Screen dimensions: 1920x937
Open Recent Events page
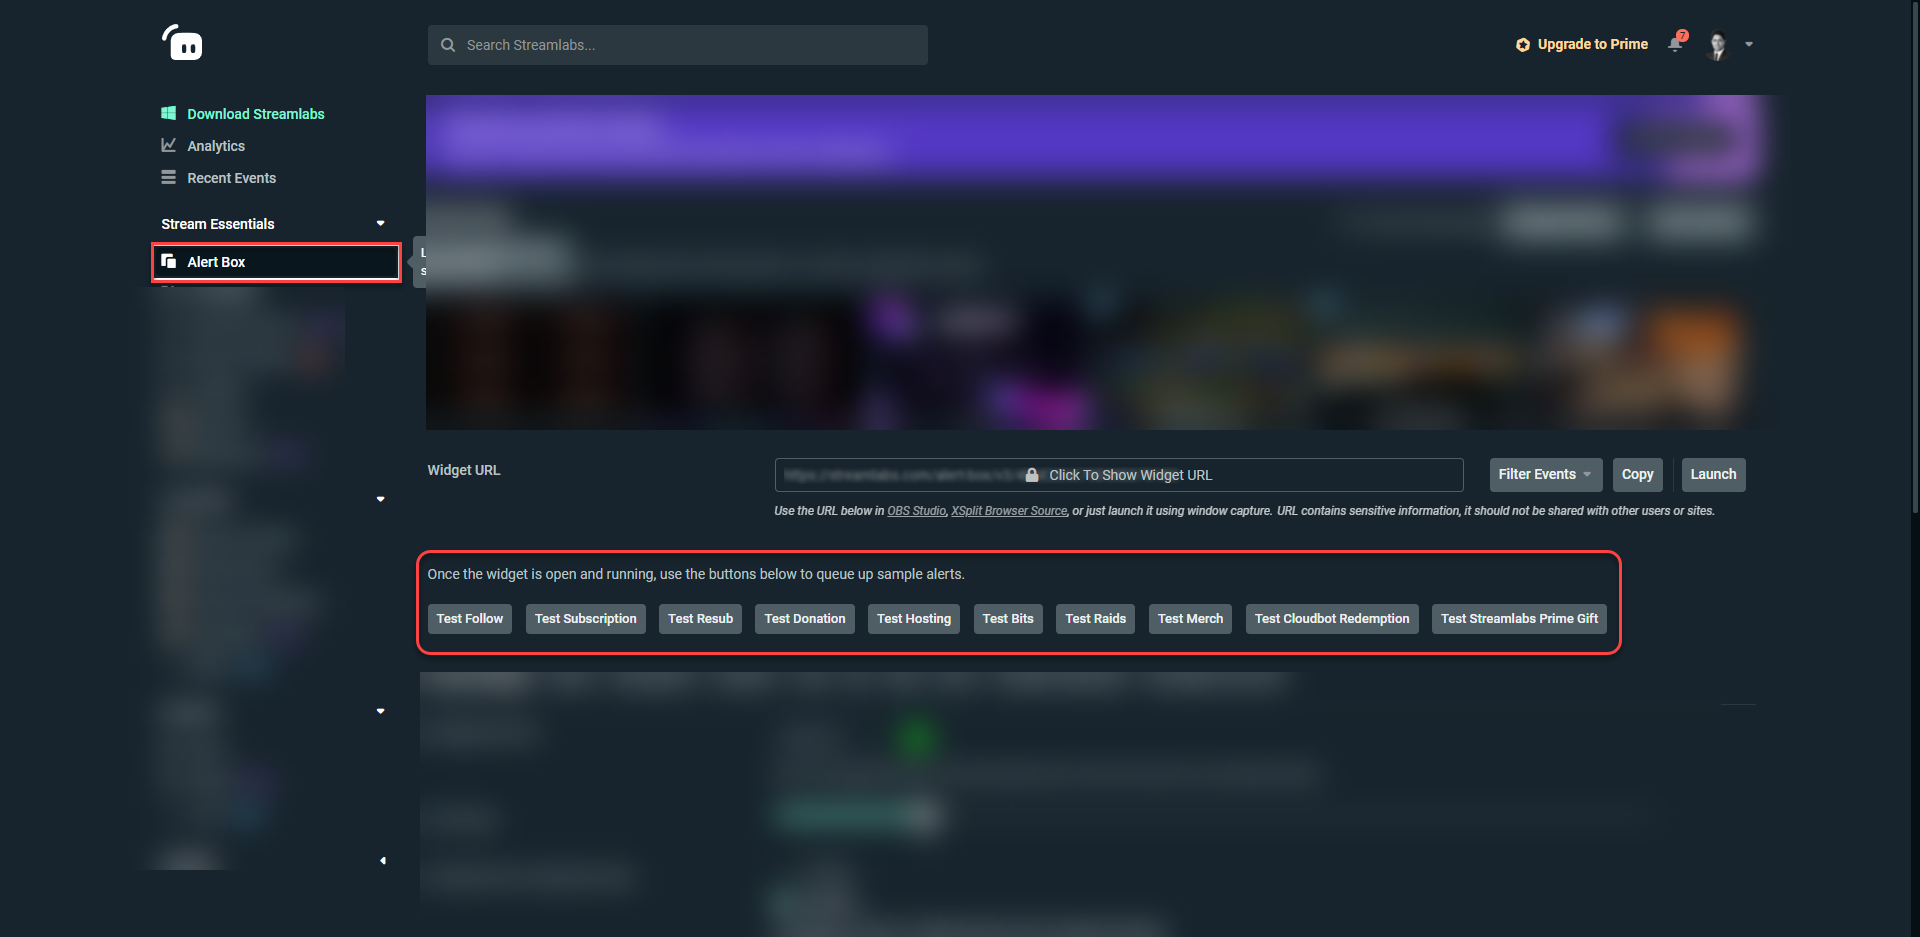[232, 178]
